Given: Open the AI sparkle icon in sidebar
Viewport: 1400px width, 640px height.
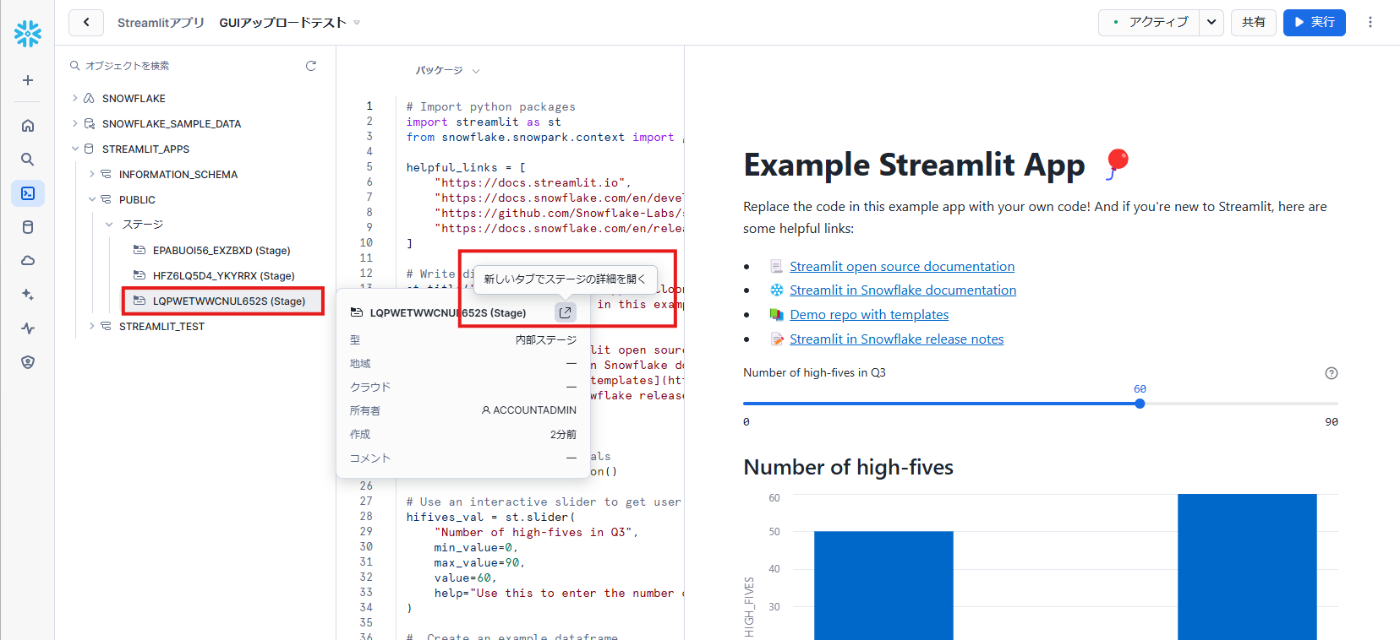Looking at the screenshot, I should [28, 294].
